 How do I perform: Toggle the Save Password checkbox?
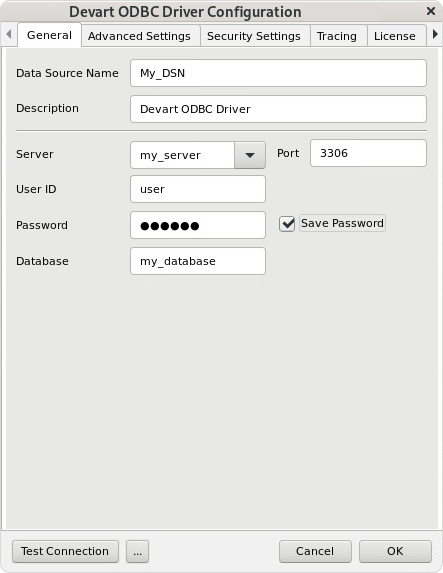287,224
